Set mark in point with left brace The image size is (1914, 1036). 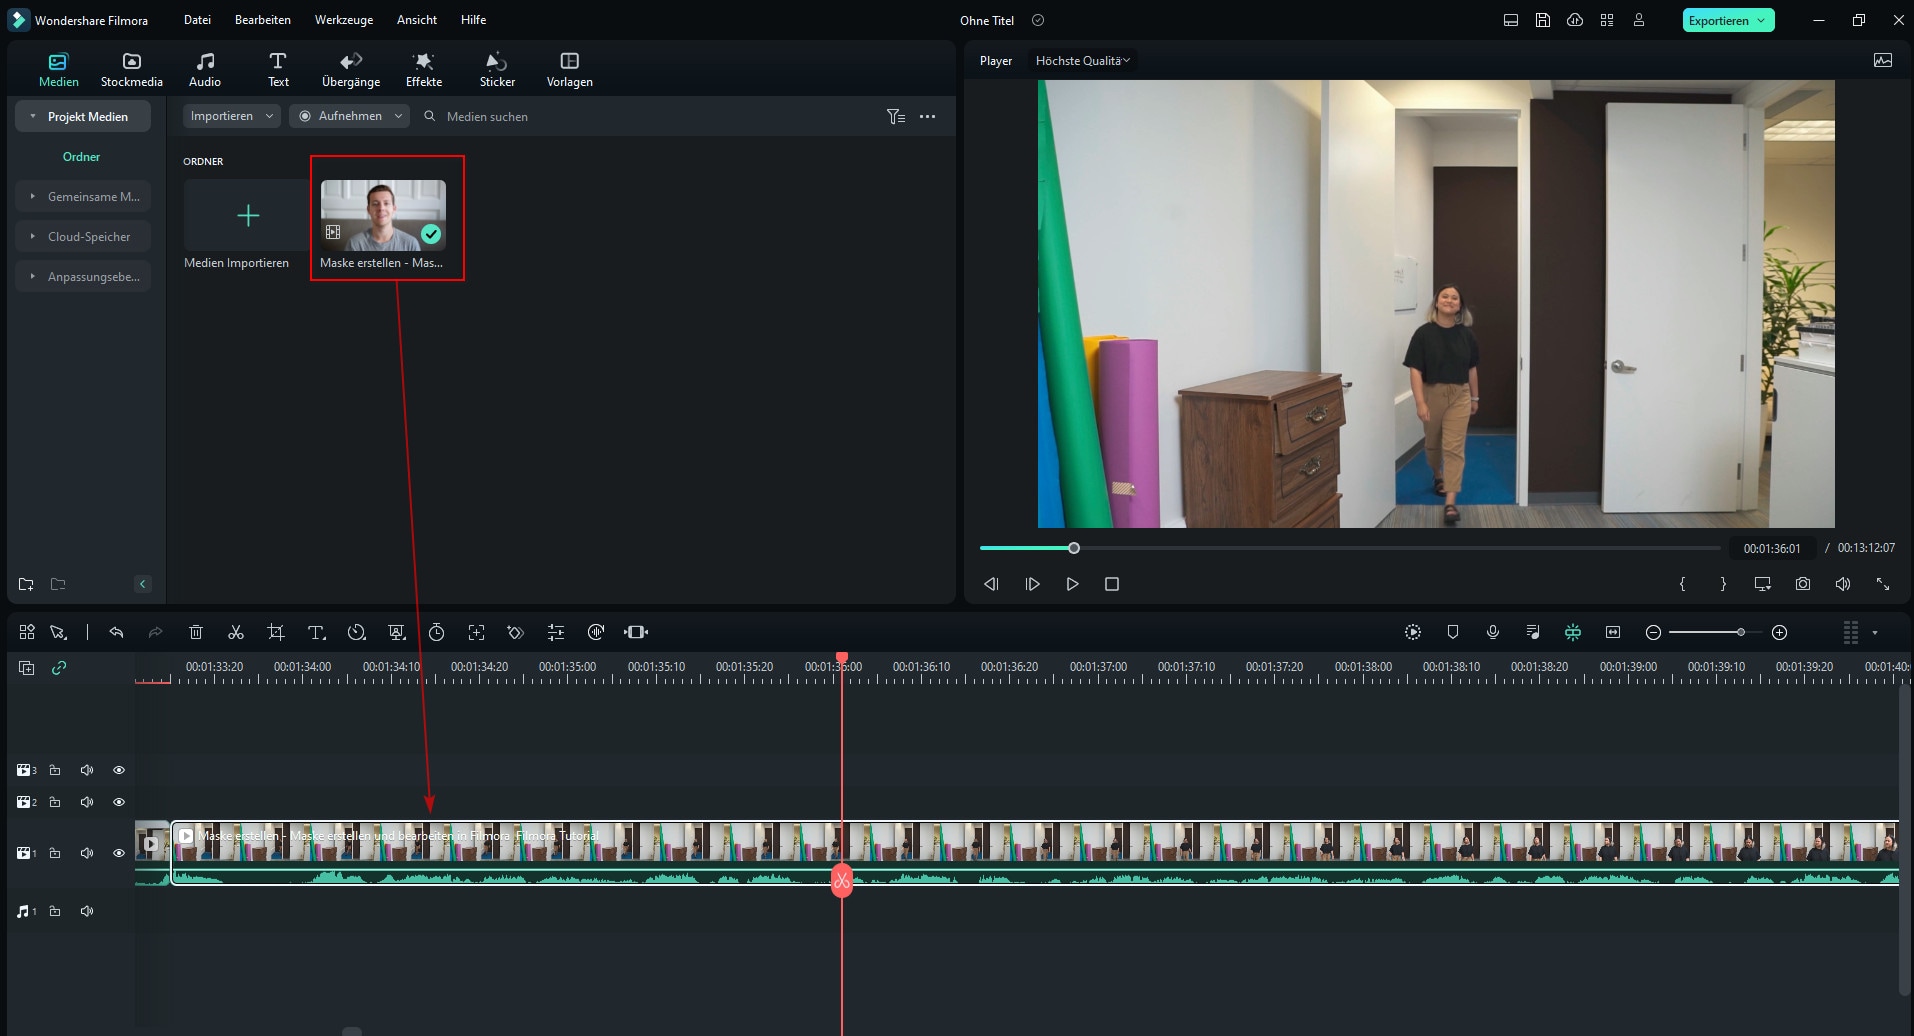tap(1682, 584)
